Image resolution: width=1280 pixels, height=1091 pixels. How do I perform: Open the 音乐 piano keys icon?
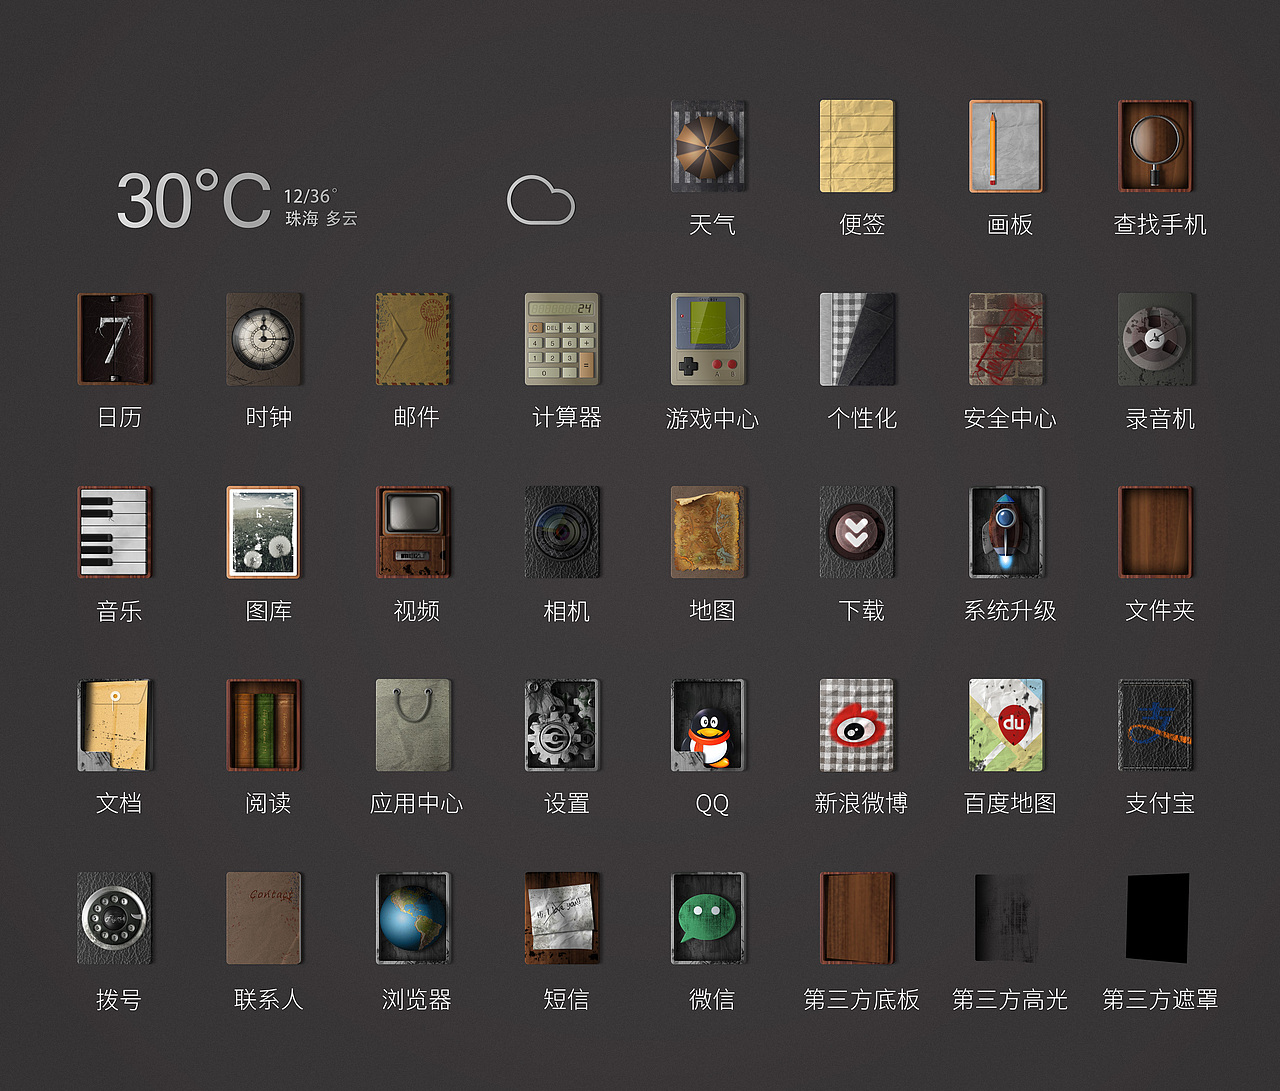tap(115, 532)
